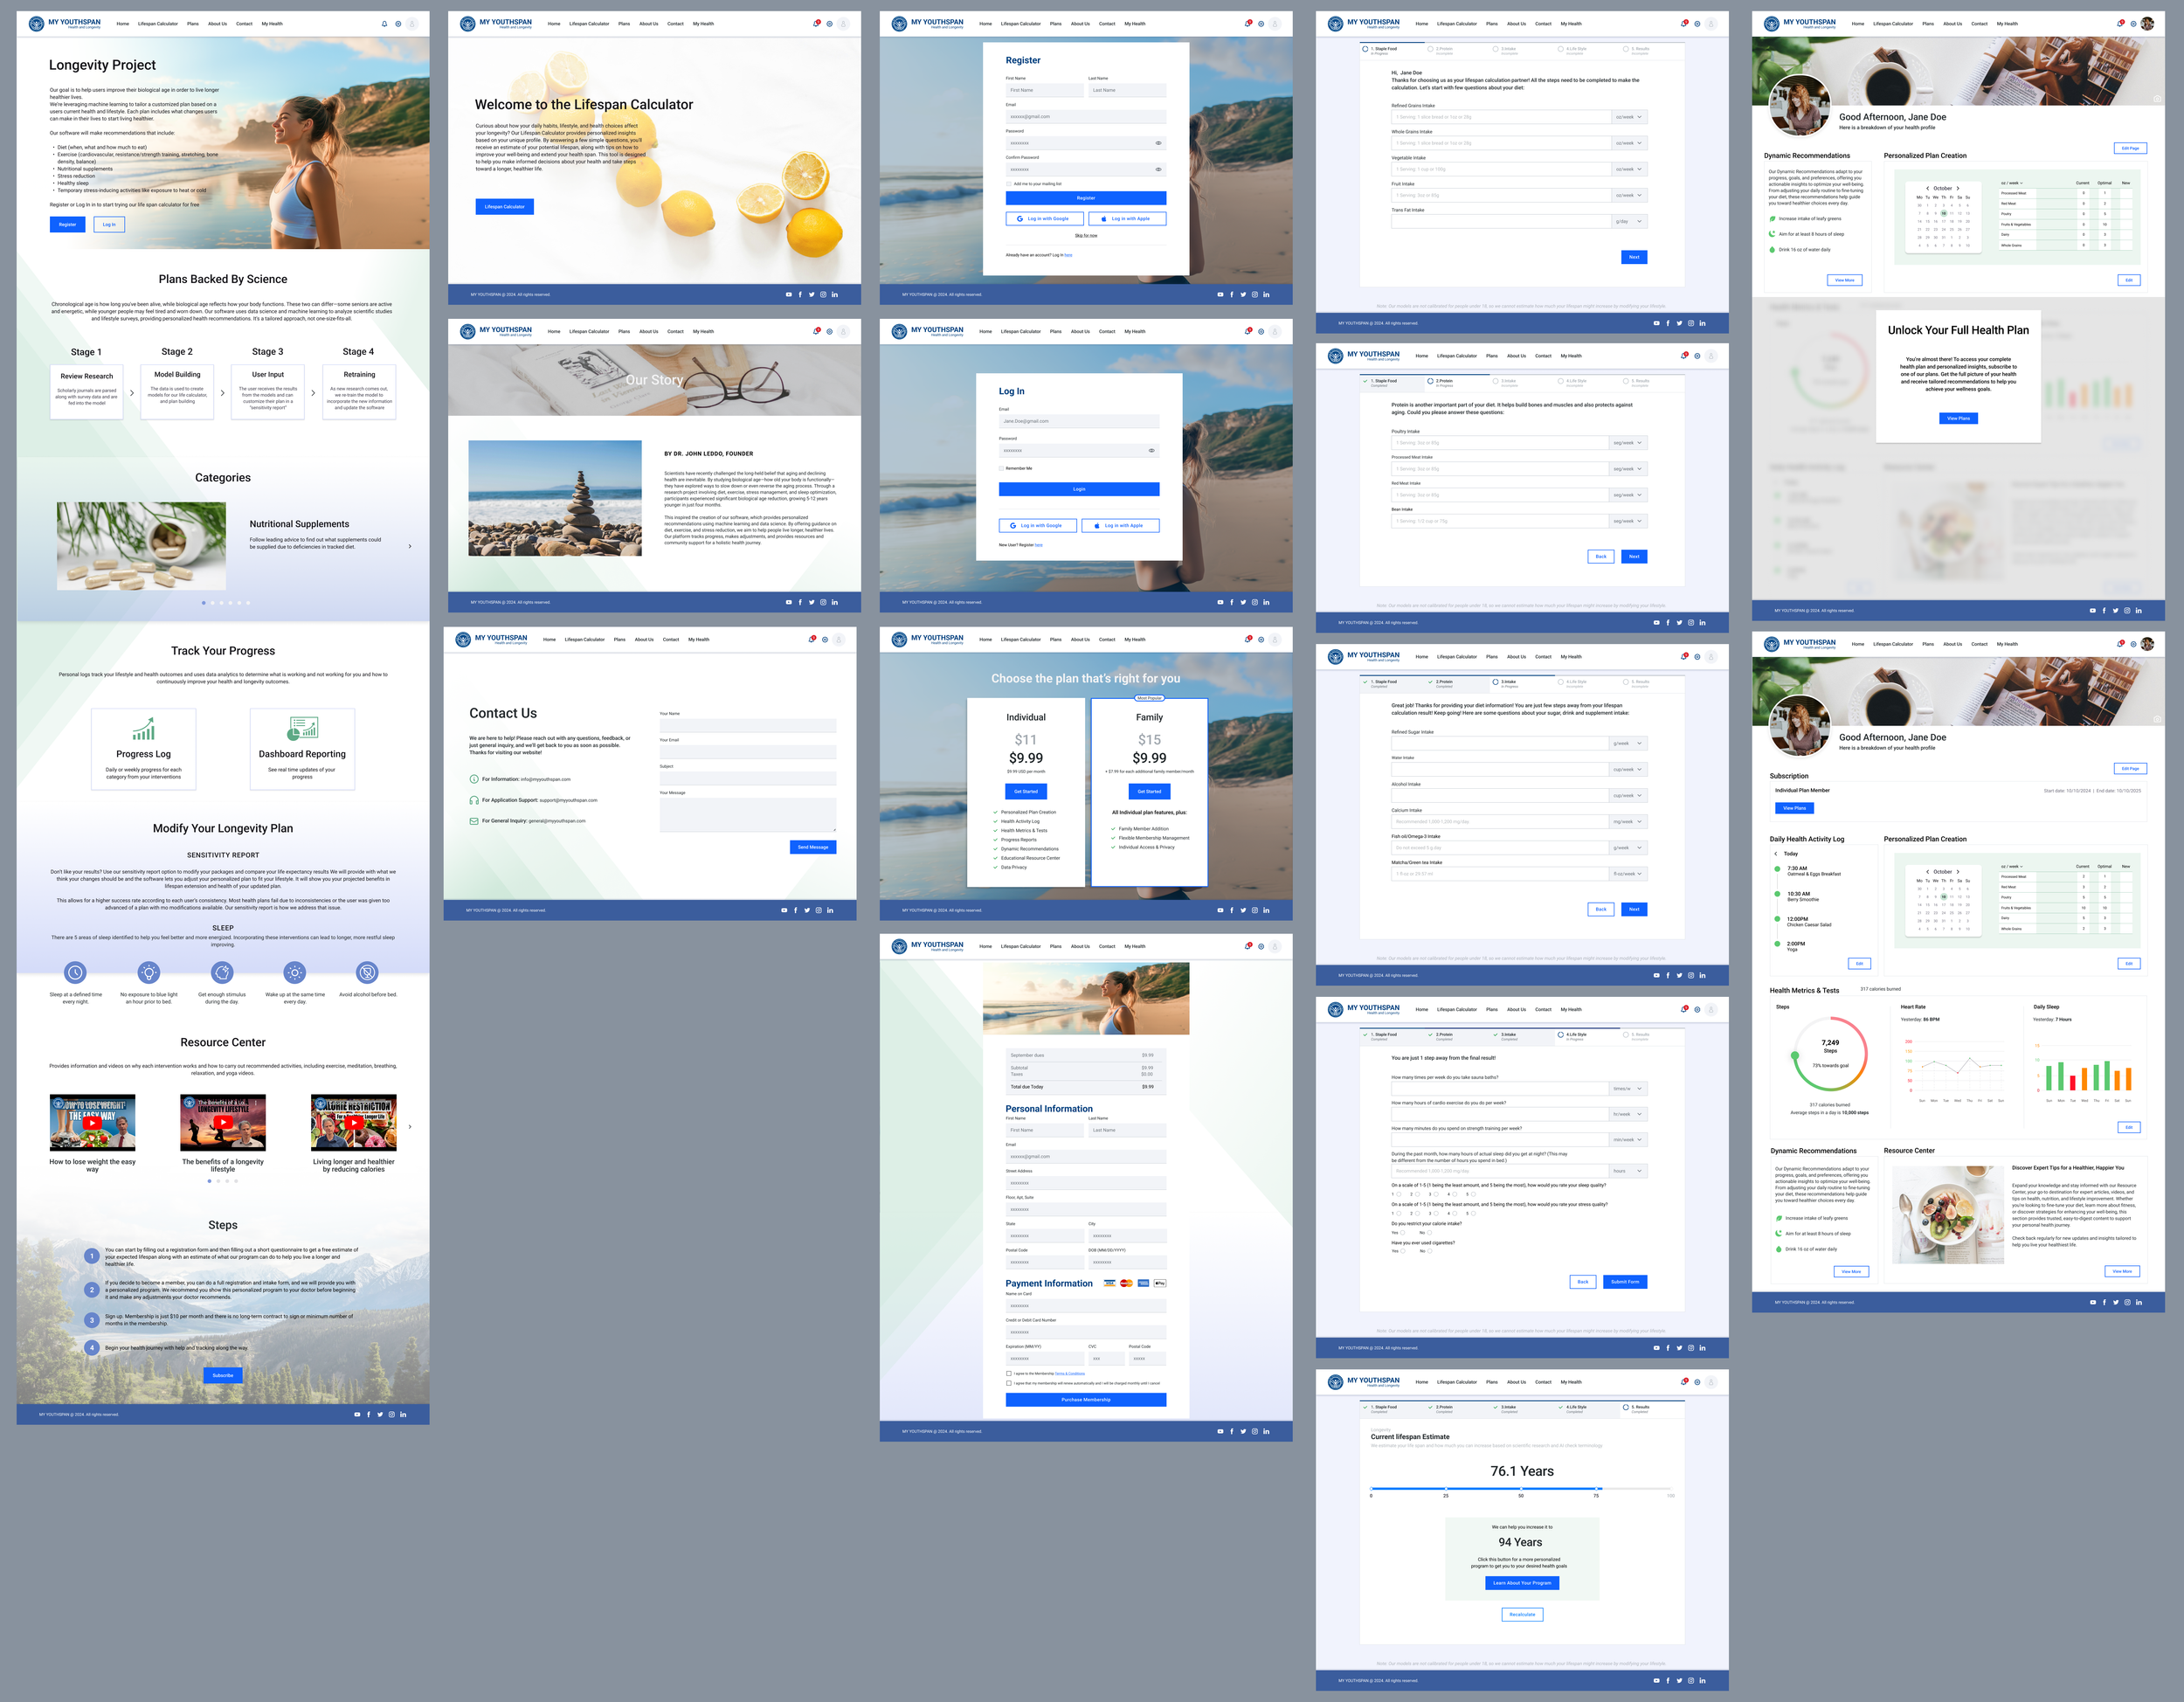Click Plans menu item above Log In form

[1055, 331]
